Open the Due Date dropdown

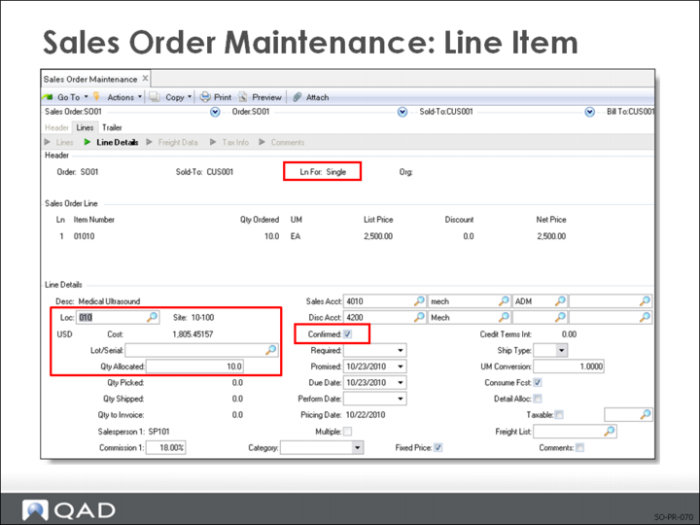(400, 383)
